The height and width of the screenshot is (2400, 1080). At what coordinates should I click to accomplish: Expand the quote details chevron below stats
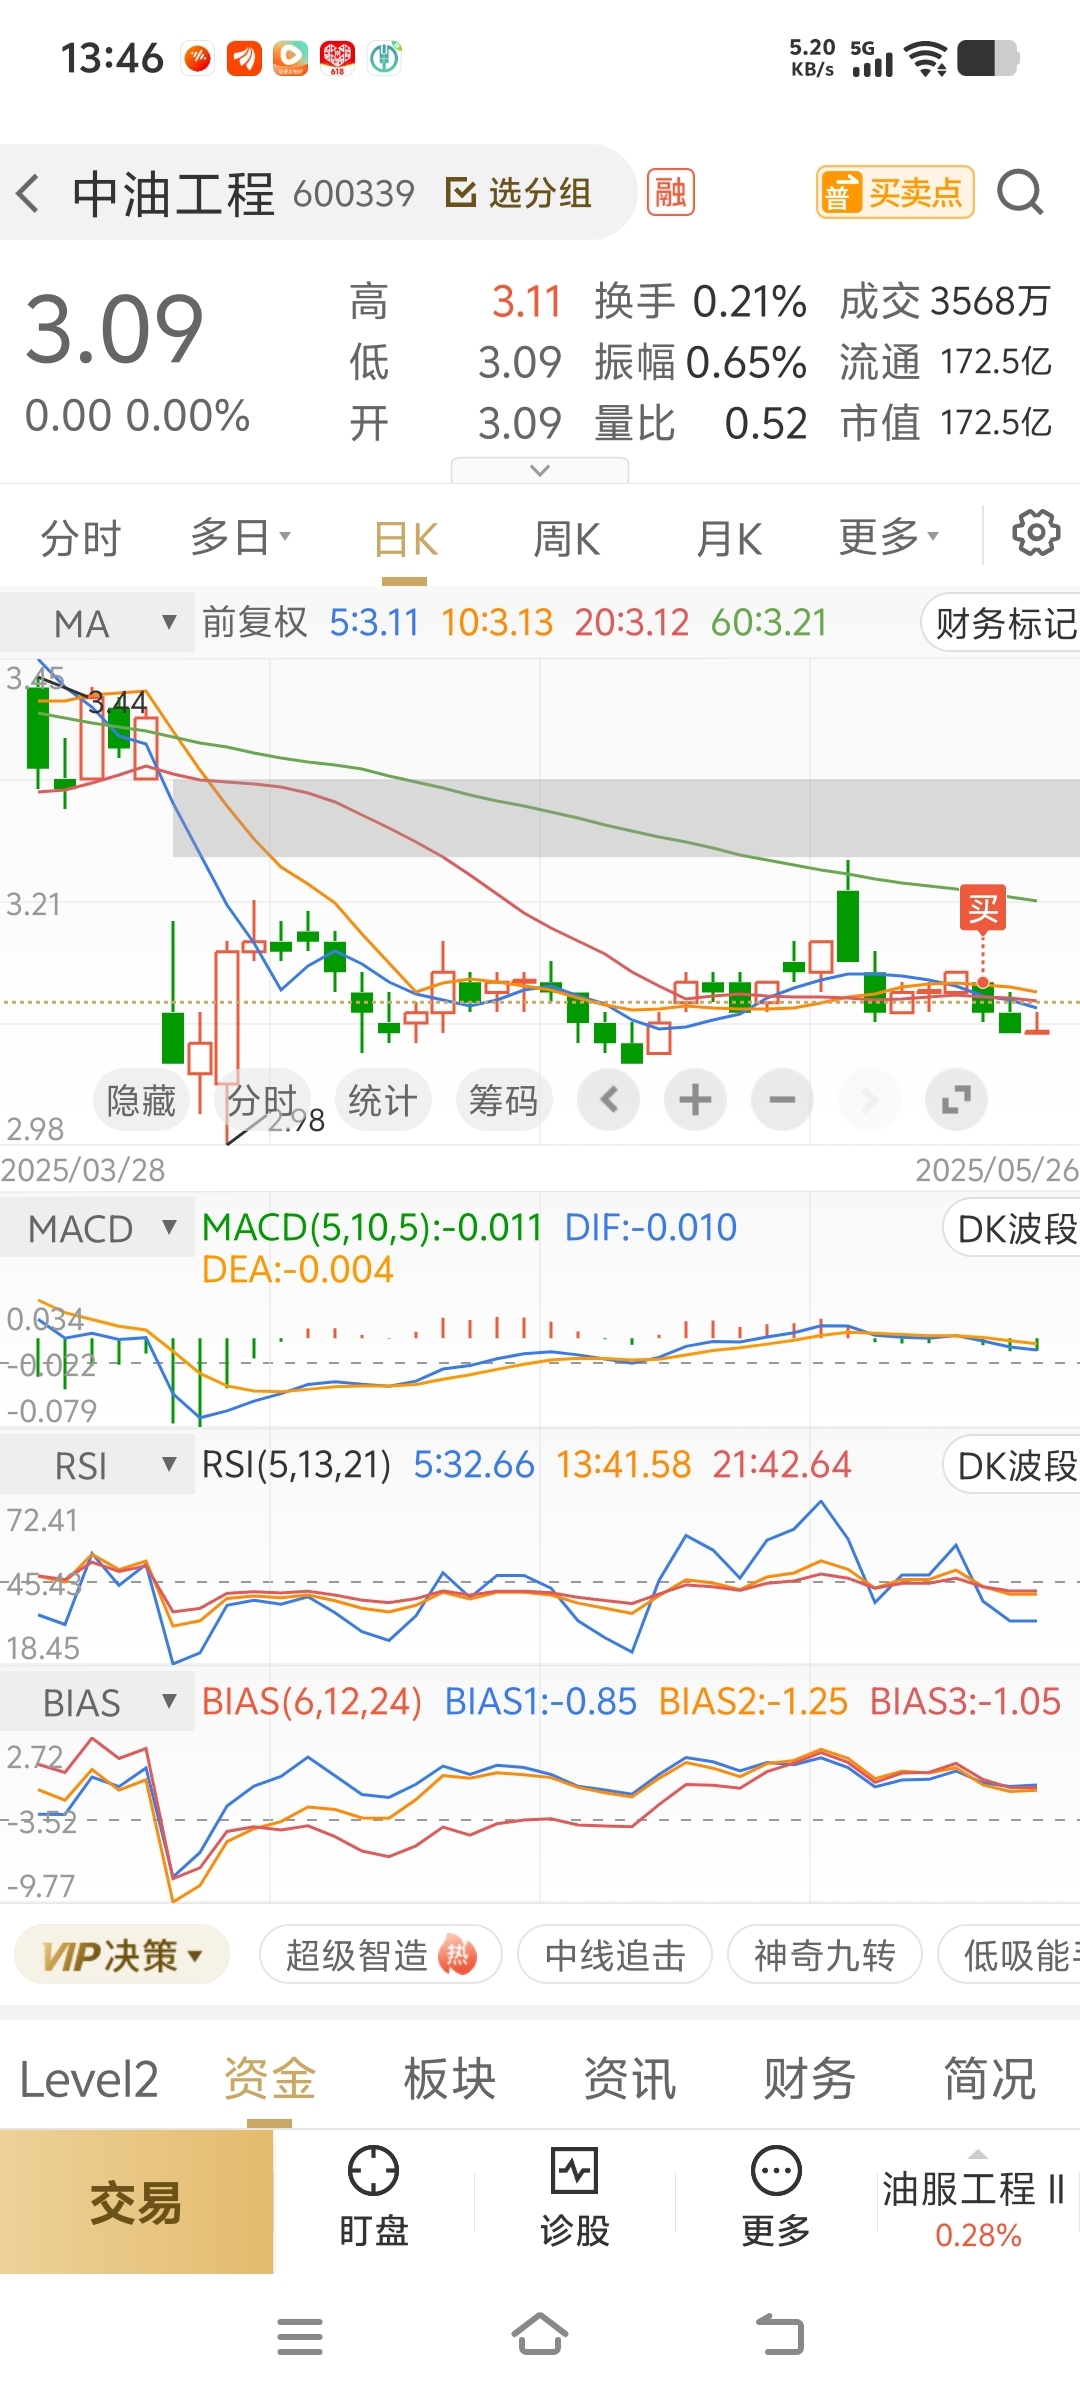pyautogui.click(x=540, y=470)
